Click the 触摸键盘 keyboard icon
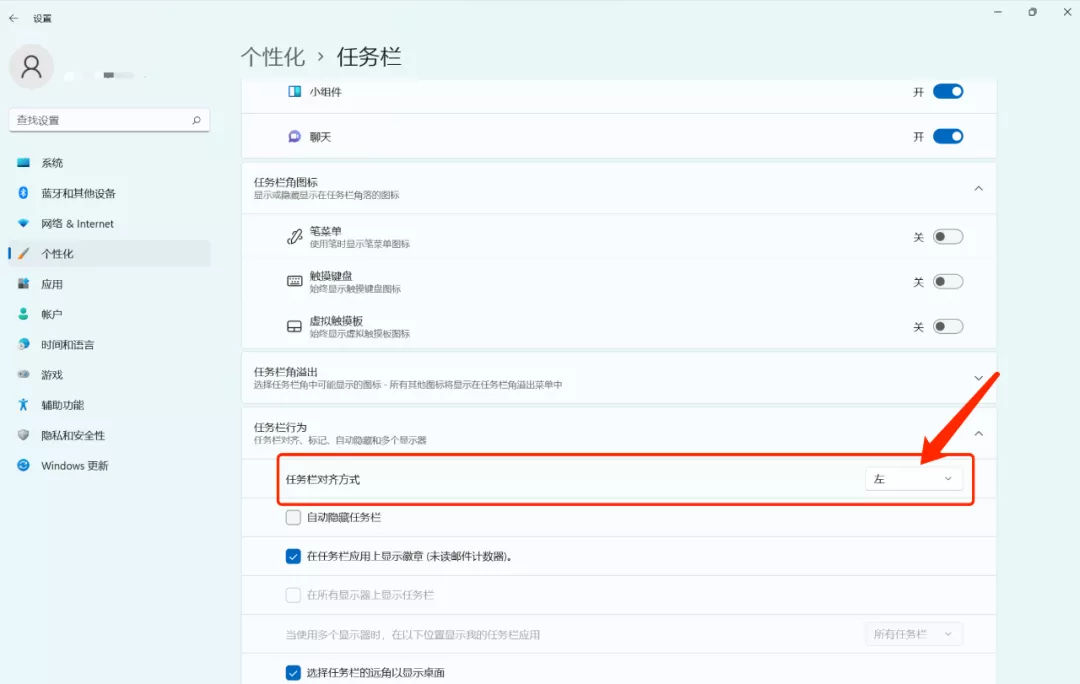The image size is (1080, 684). (x=294, y=281)
